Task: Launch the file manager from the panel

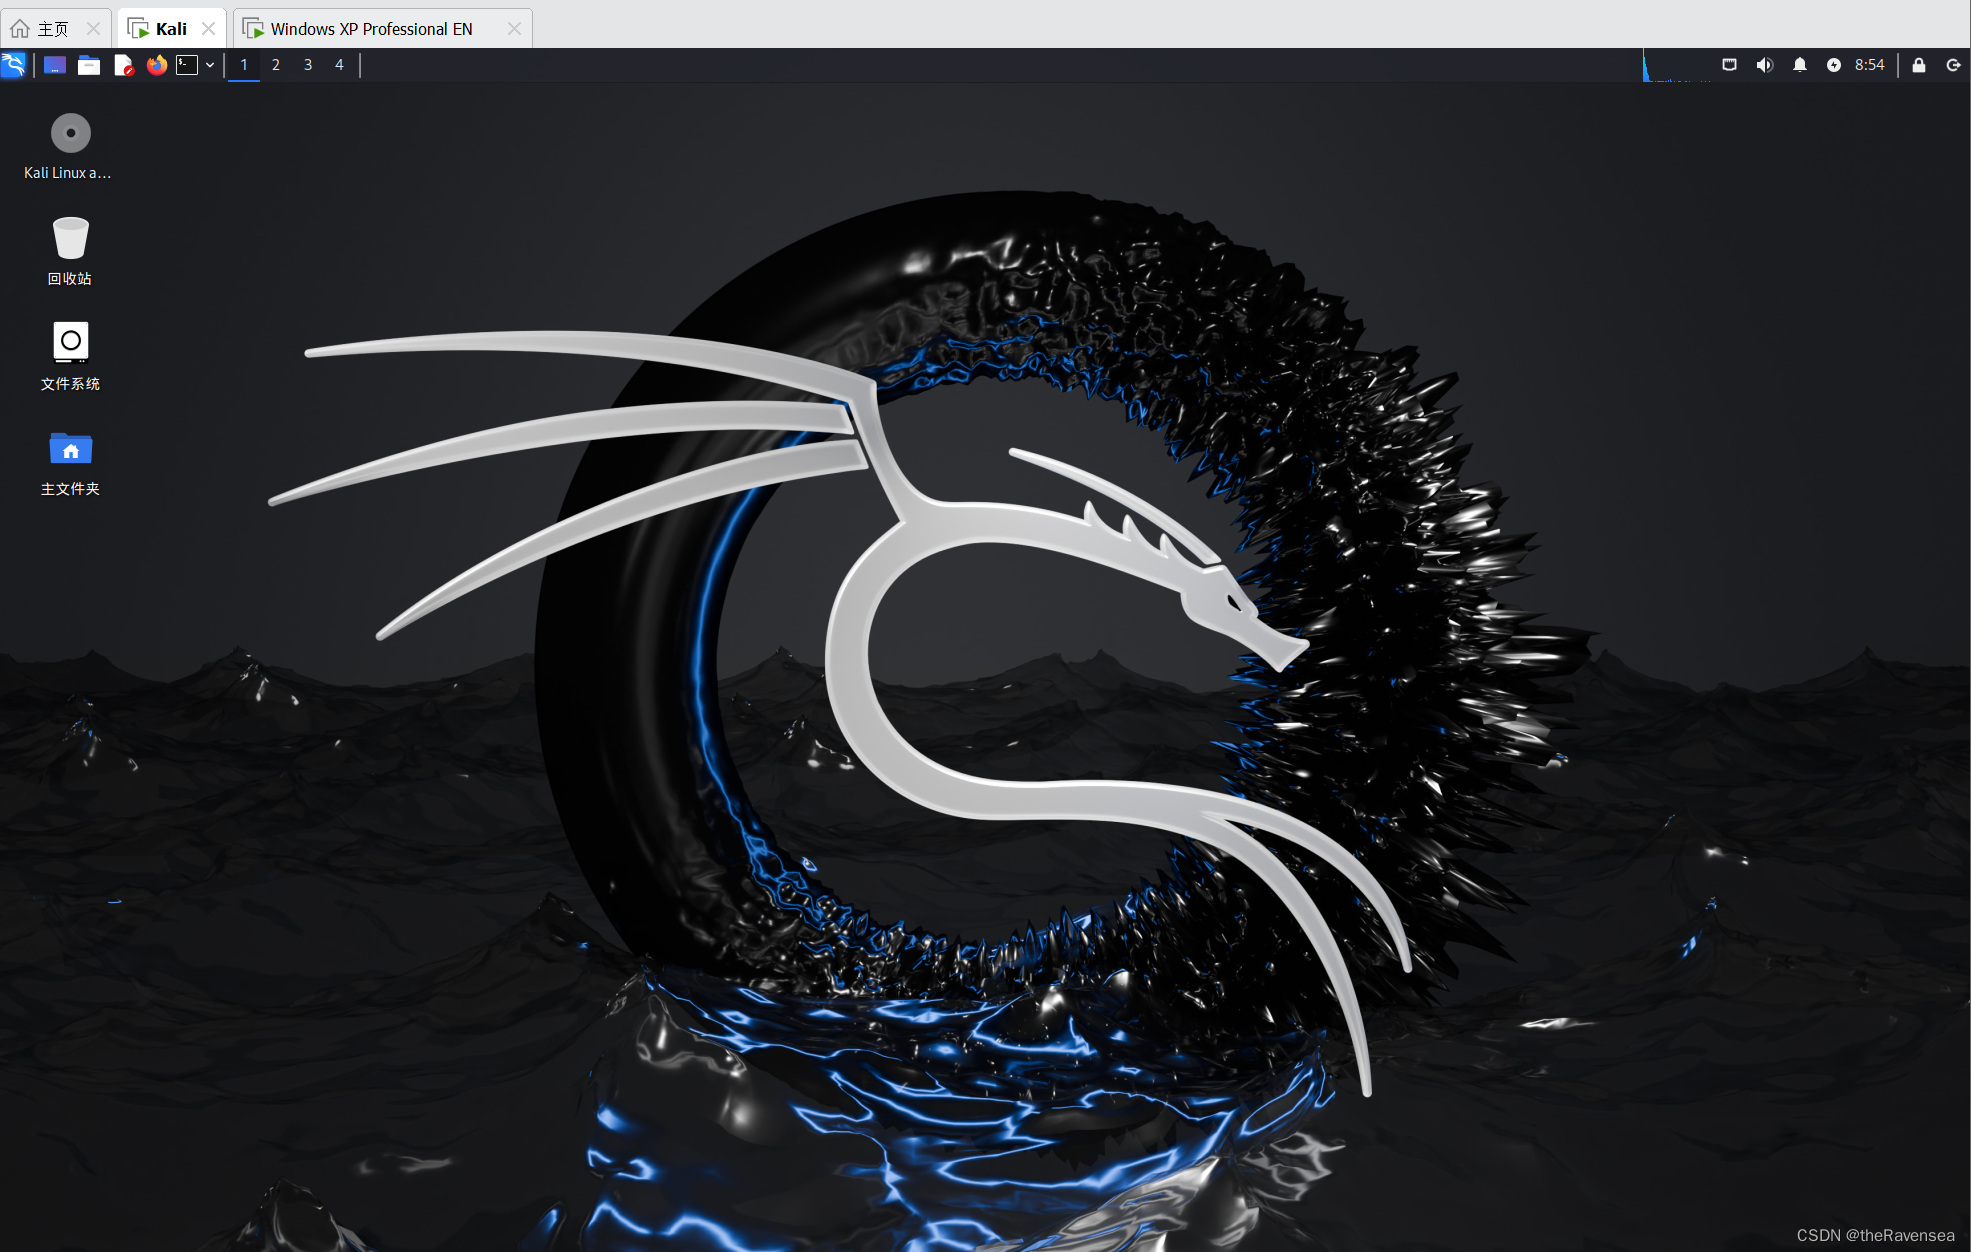Action: tap(89, 65)
